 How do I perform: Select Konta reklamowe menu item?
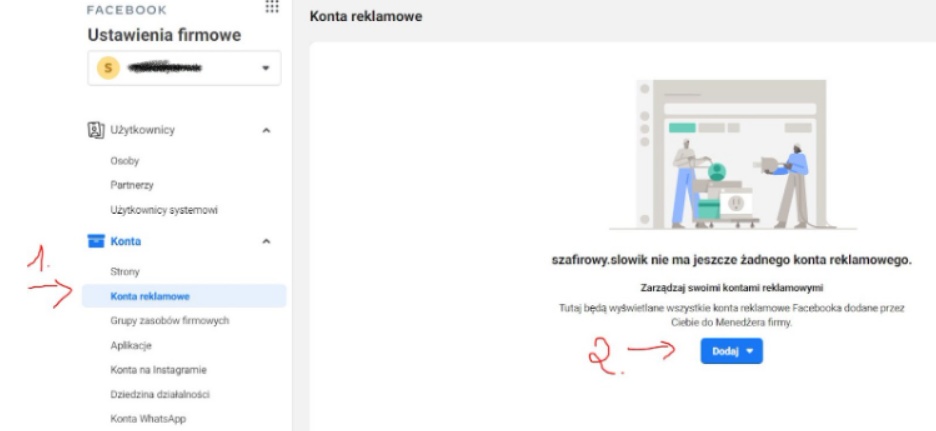click(x=184, y=296)
